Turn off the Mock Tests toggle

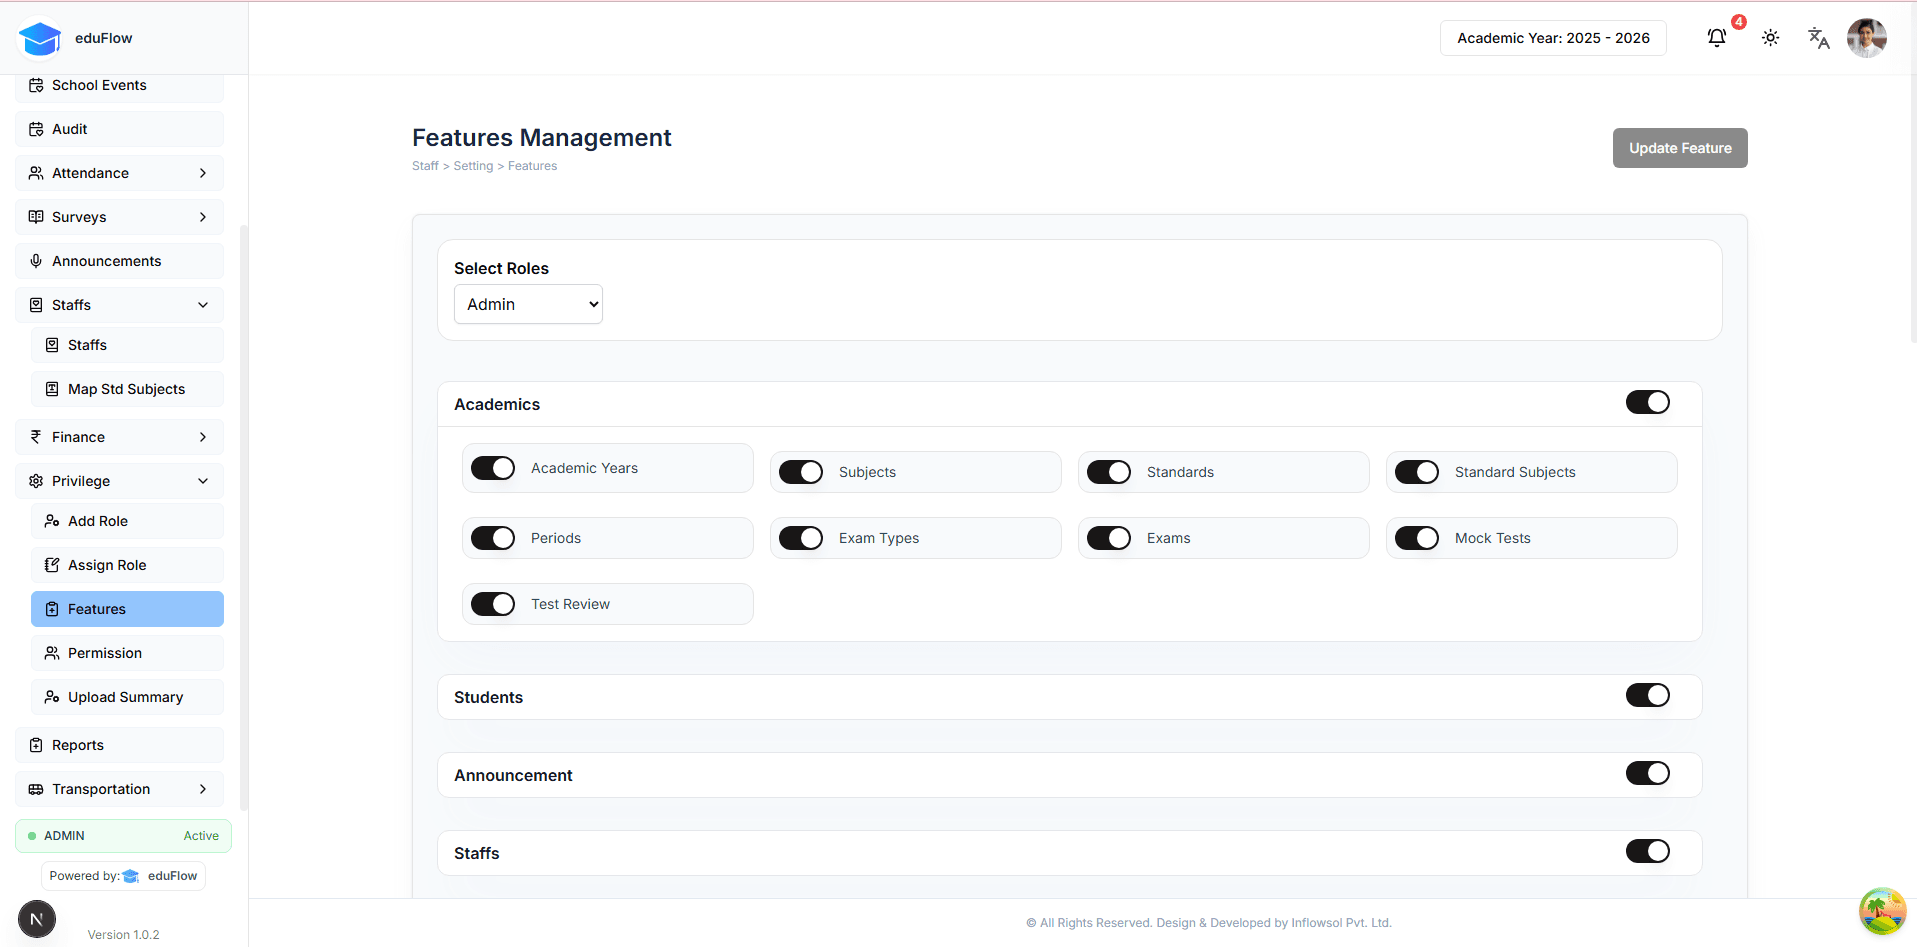[1416, 538]
